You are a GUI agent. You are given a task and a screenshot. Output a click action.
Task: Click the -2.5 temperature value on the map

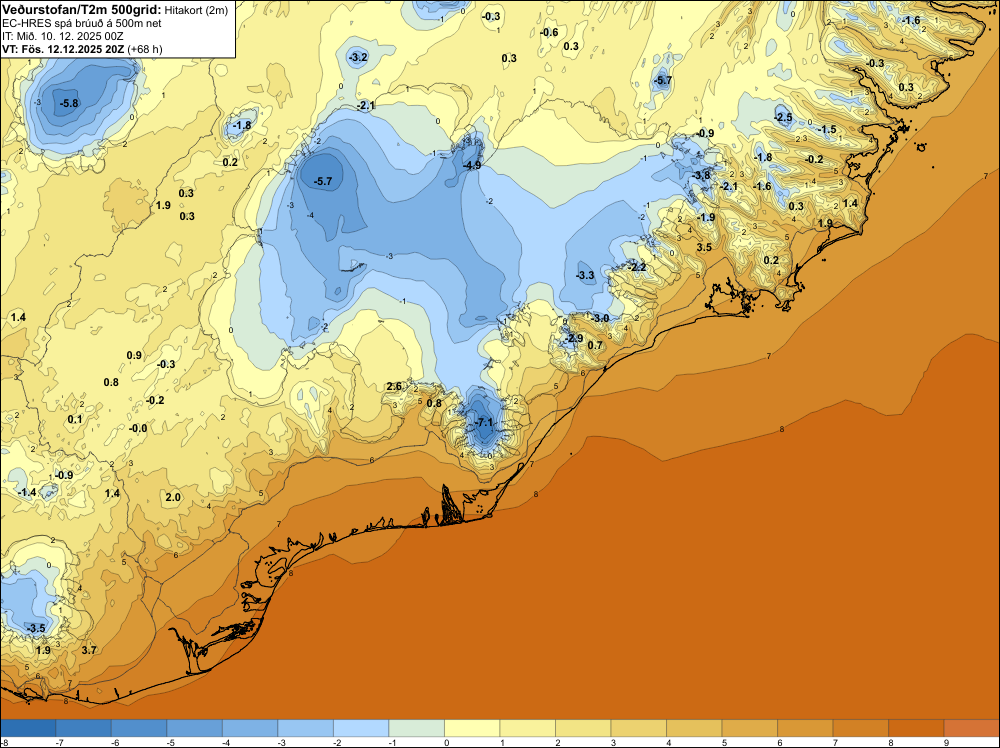tap(783, 117)
